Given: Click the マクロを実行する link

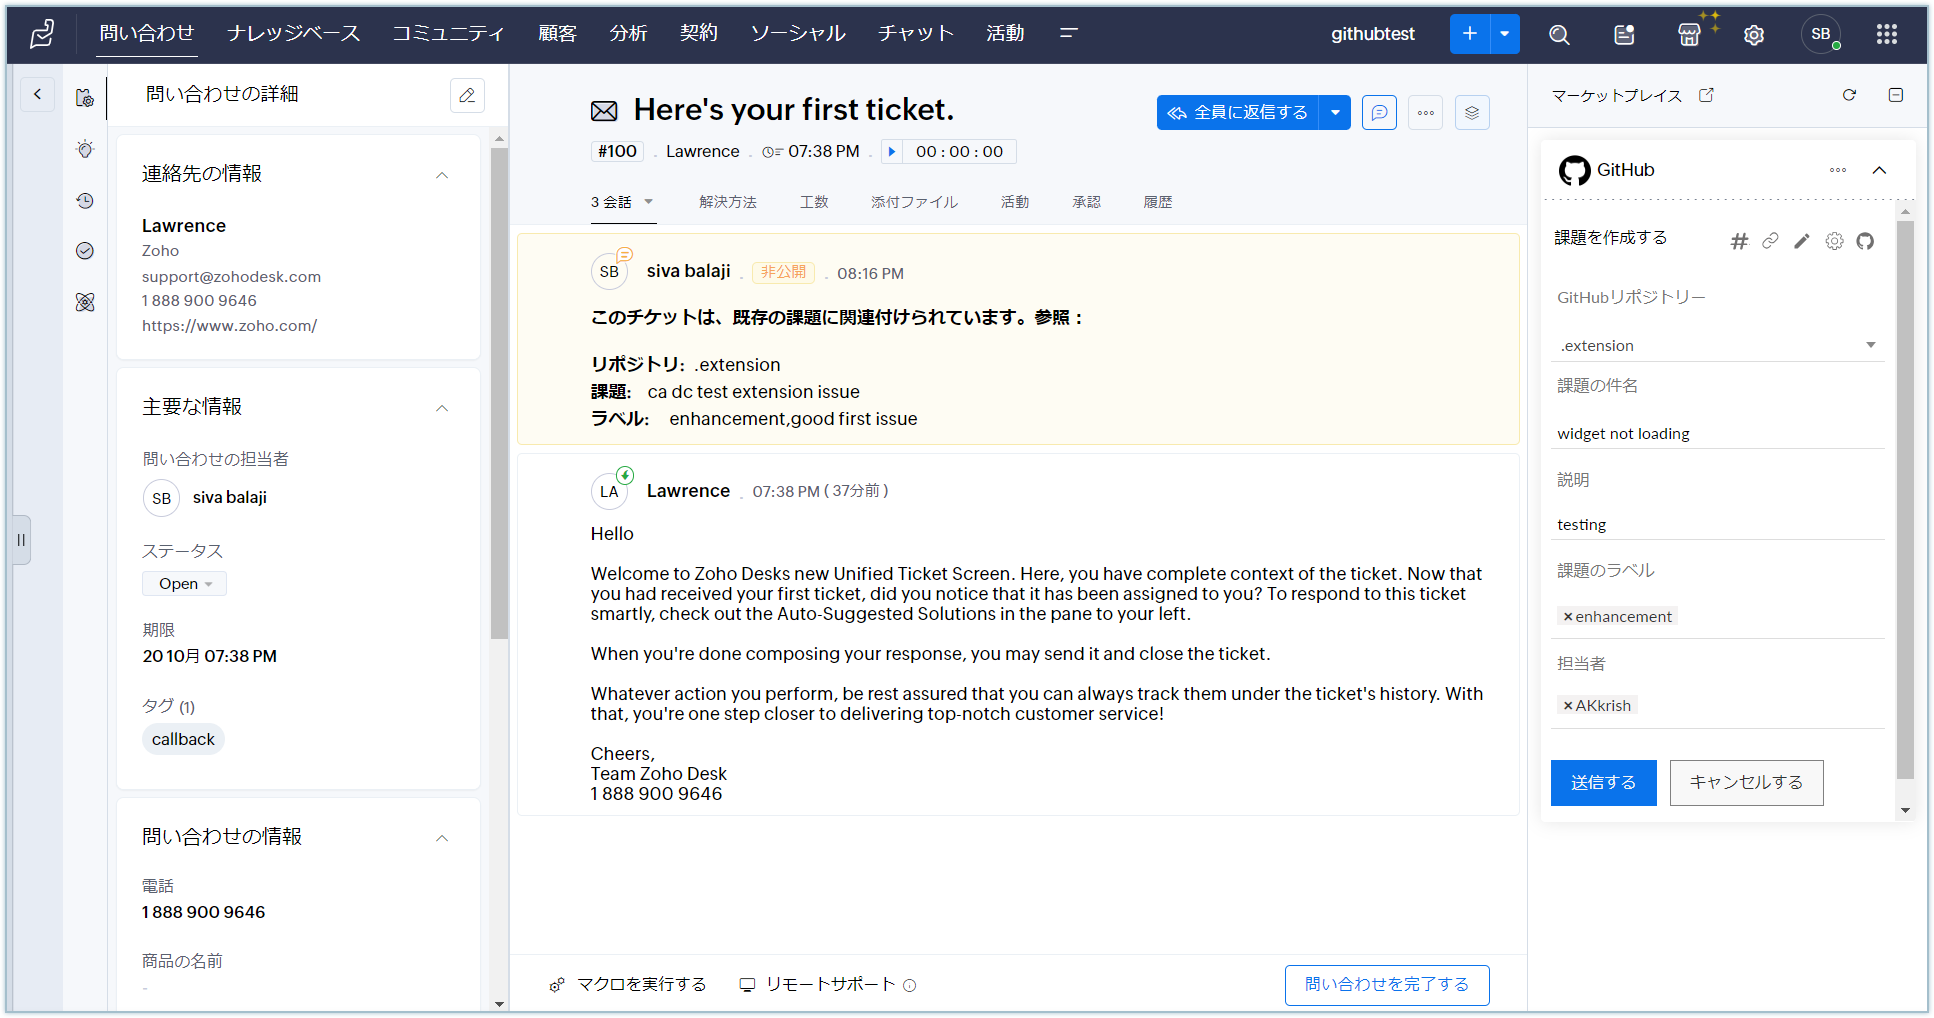Looking at the screenshot, I should pos(628,985).
